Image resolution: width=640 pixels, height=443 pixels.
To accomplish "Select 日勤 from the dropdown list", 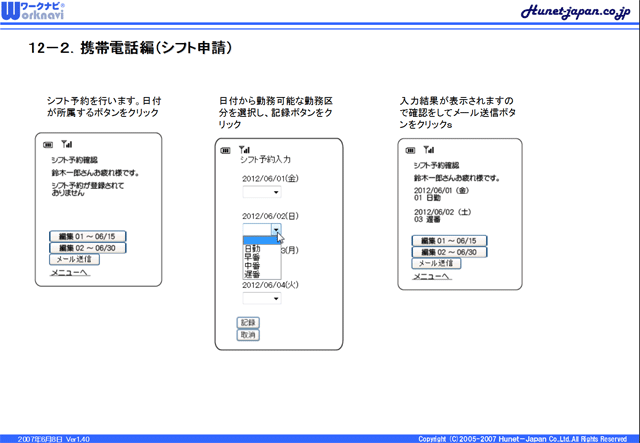I will click(252, 248).
